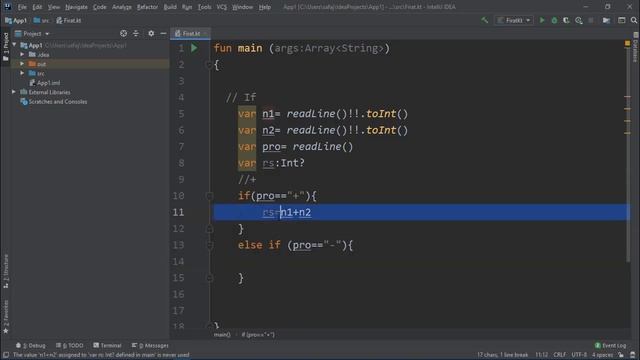Expand the .idea folder
The width and height of the screenshot is (640, 360).
(22, 54)
